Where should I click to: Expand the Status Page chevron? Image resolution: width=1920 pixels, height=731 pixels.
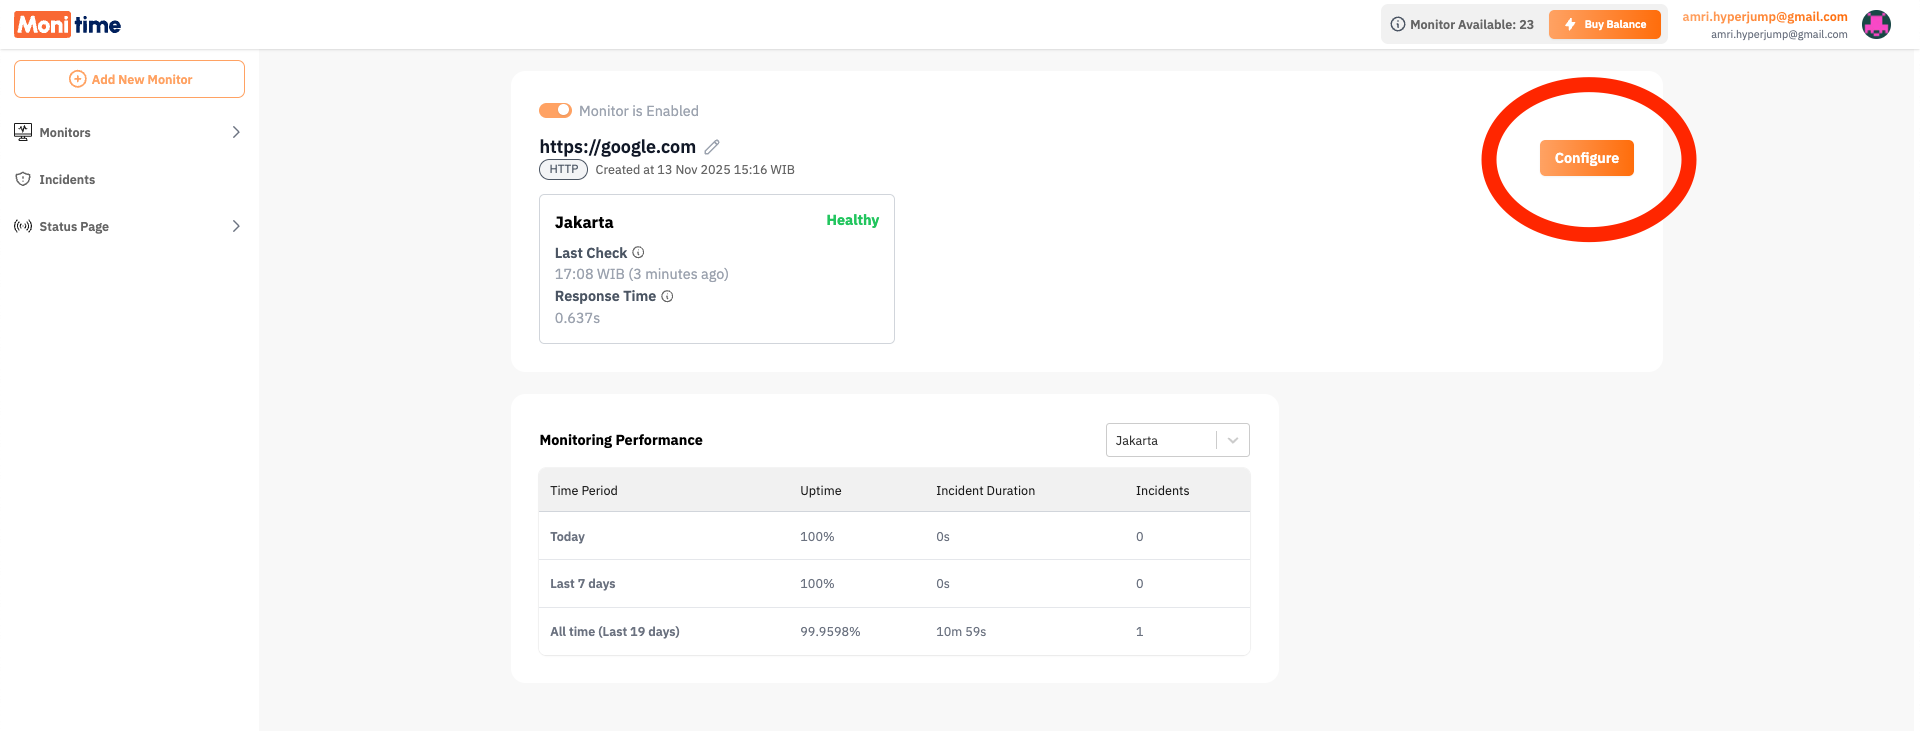tap(236, 226)
